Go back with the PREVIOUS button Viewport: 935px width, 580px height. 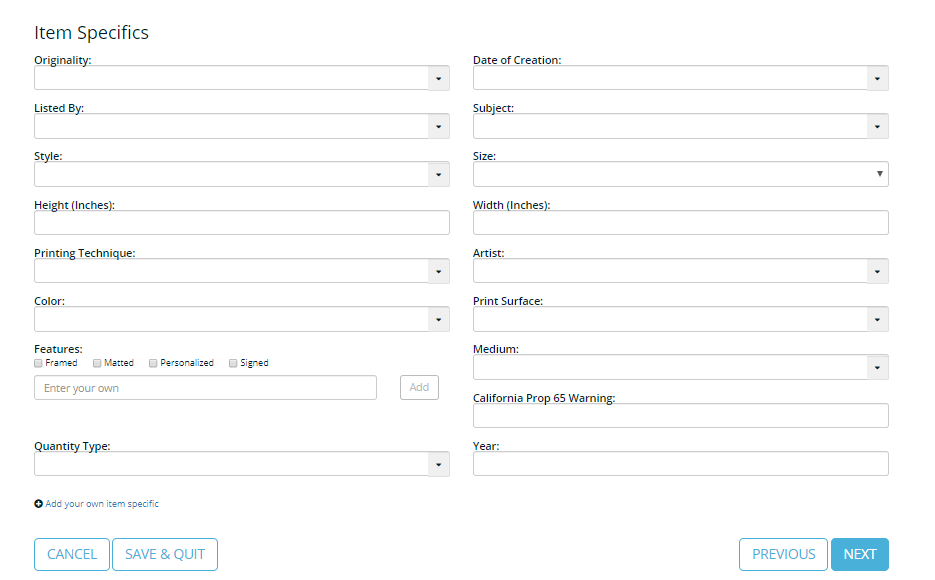(x=783, y=554)
